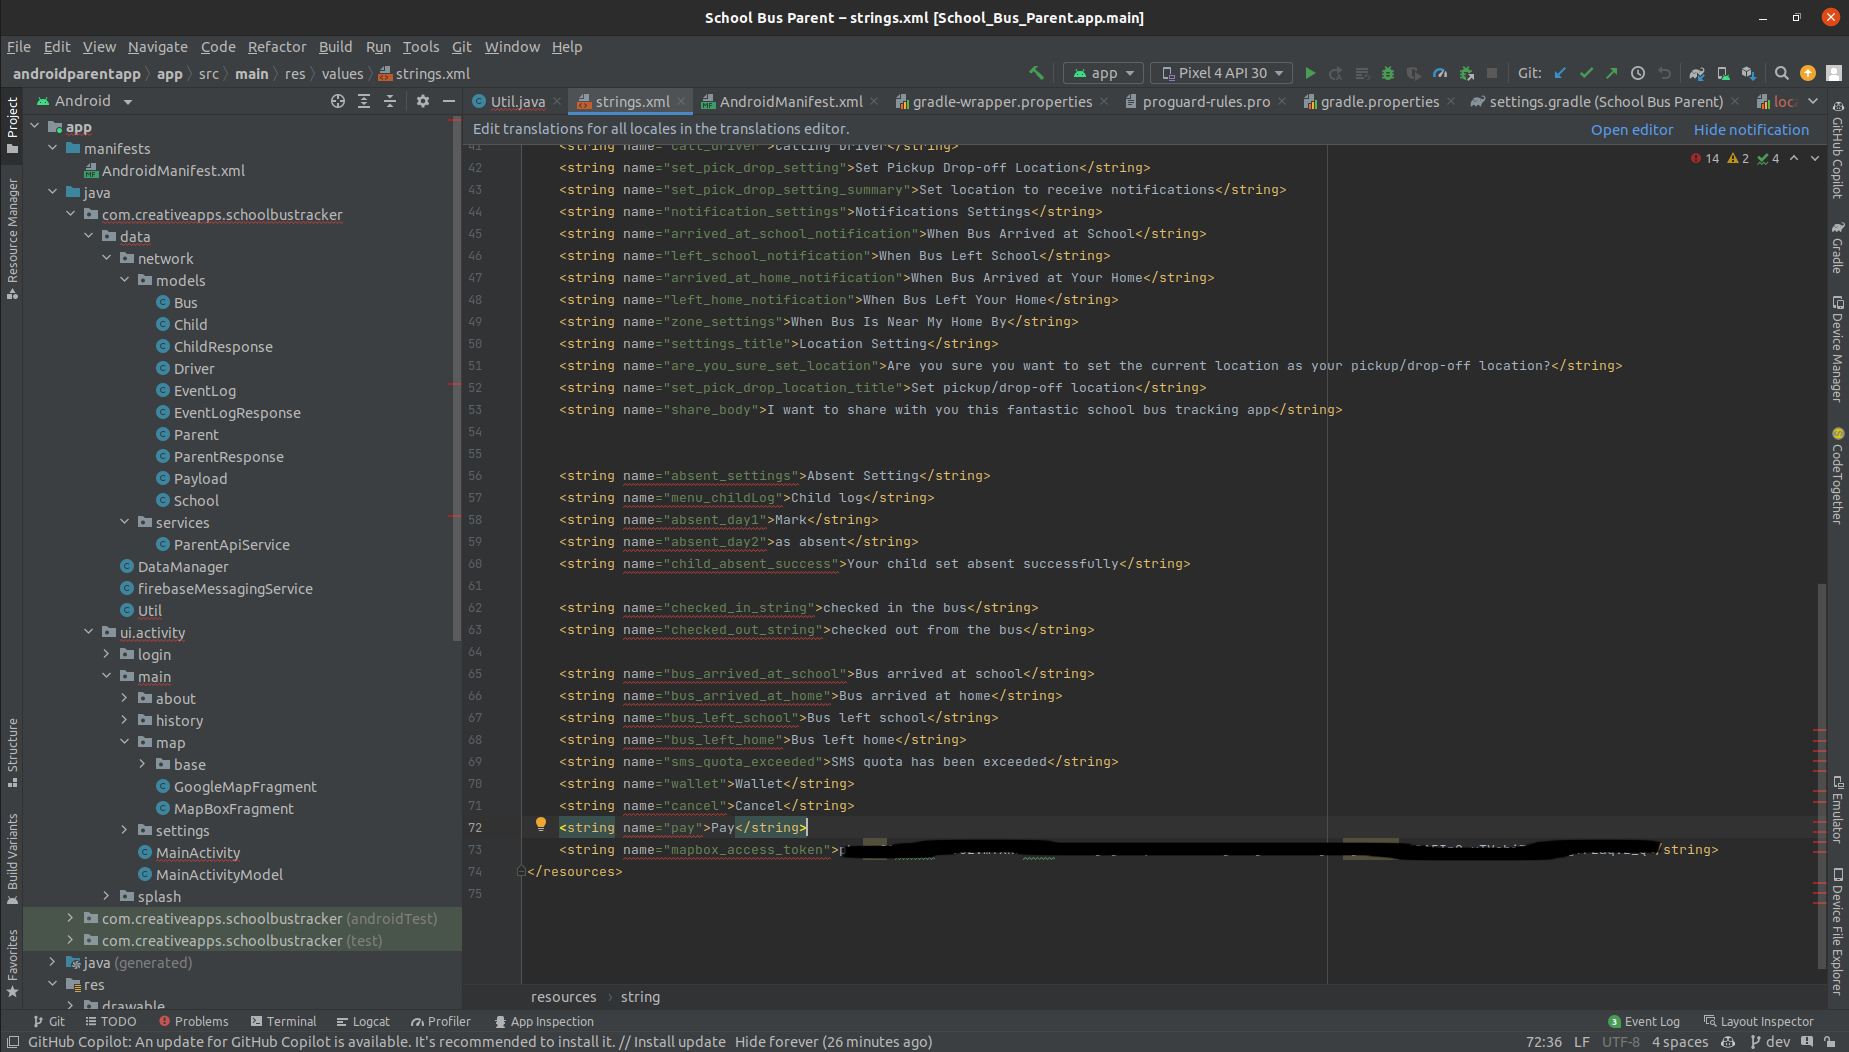Open the Pixel 4 API 30 device dropdown

(x=1221, y=73)
